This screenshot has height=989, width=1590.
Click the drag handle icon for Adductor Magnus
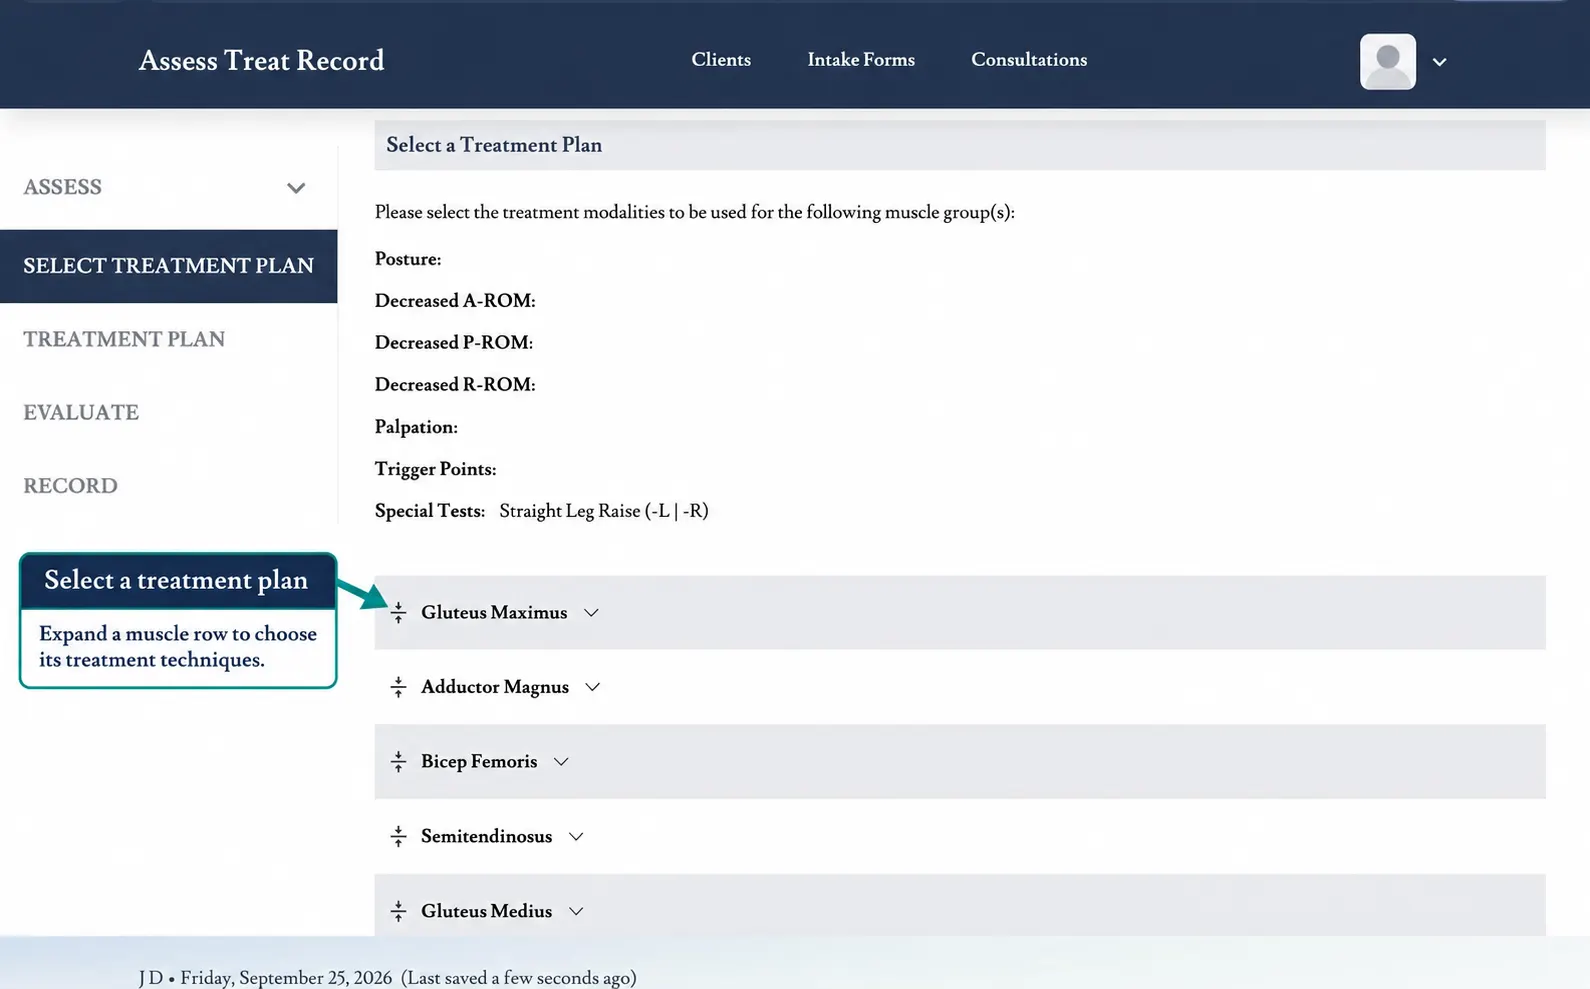click(x=398, y=687)
